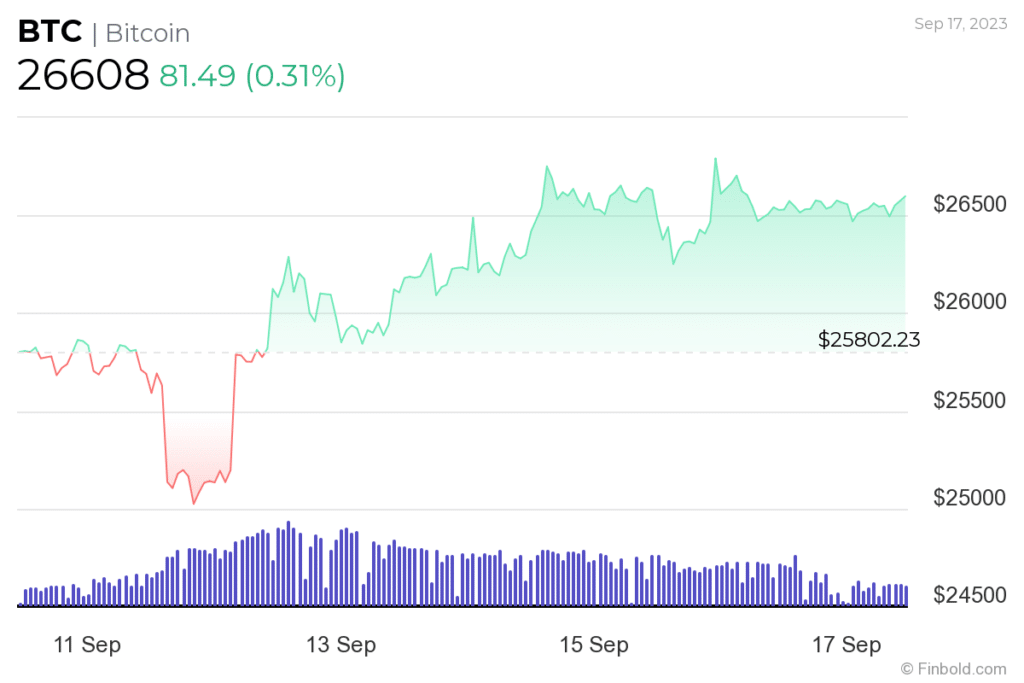The width and height of the screenshot is (1024, 683).
Task: Click the lowest red dip on the price line
Action: (x=193, y=503)
